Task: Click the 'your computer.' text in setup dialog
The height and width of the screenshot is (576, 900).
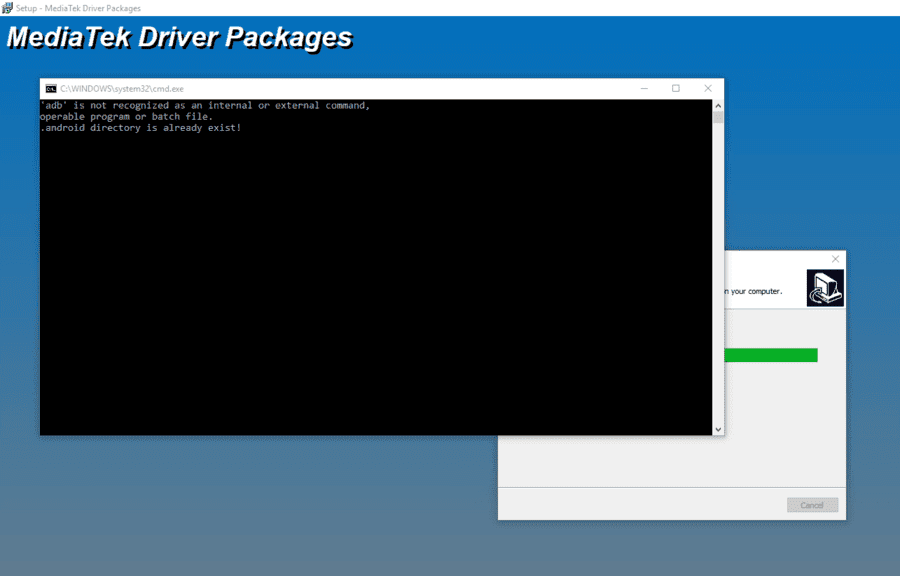Action: pos(756,291)
